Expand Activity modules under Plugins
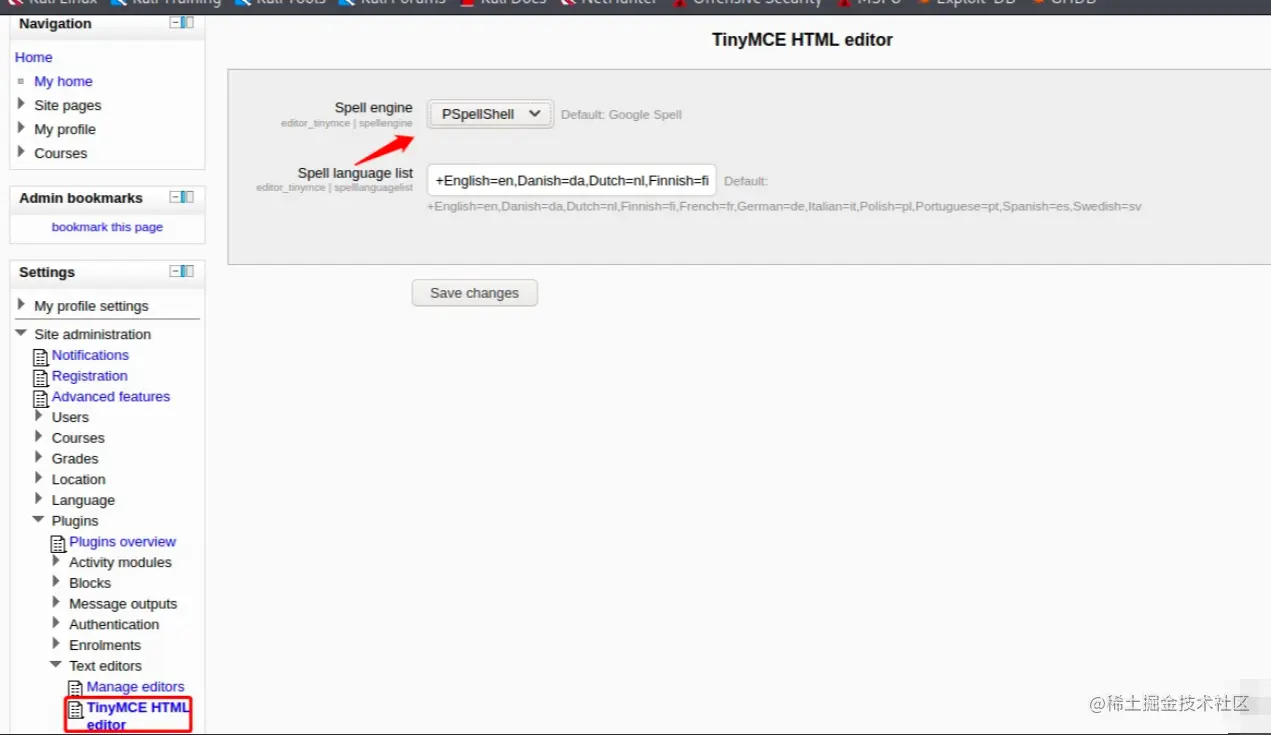The image size is (1271, 735). [57, 561]
